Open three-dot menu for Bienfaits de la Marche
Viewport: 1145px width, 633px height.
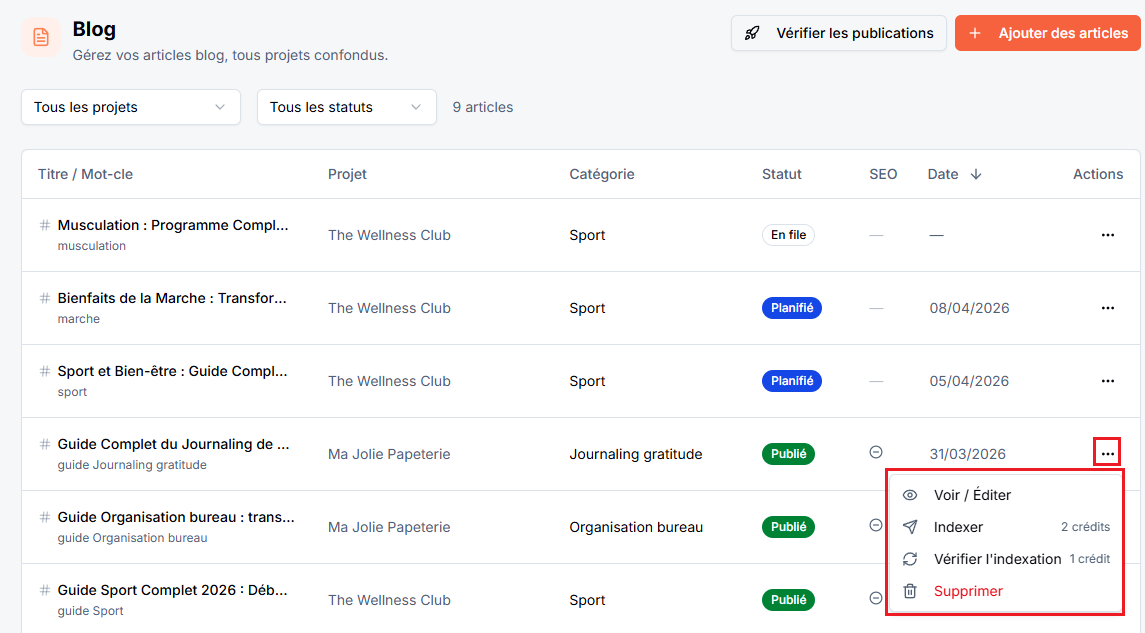click(x=1107, y=308)
